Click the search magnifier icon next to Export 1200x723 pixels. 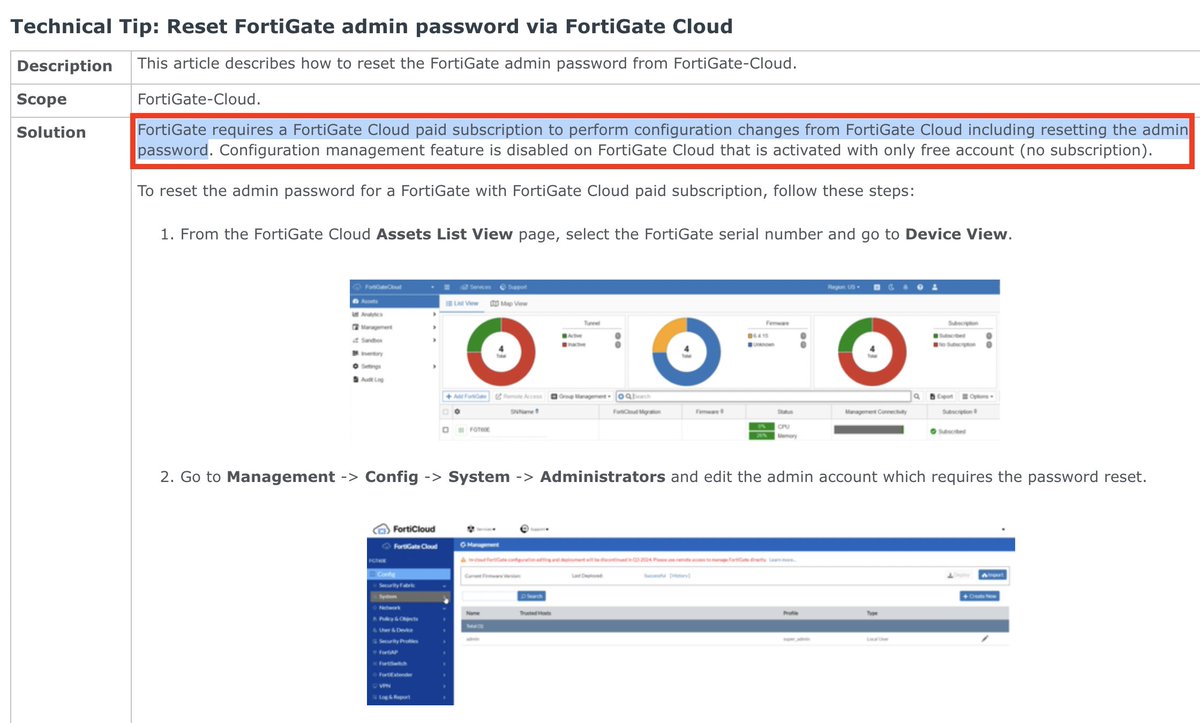click(x=917, y=397)
